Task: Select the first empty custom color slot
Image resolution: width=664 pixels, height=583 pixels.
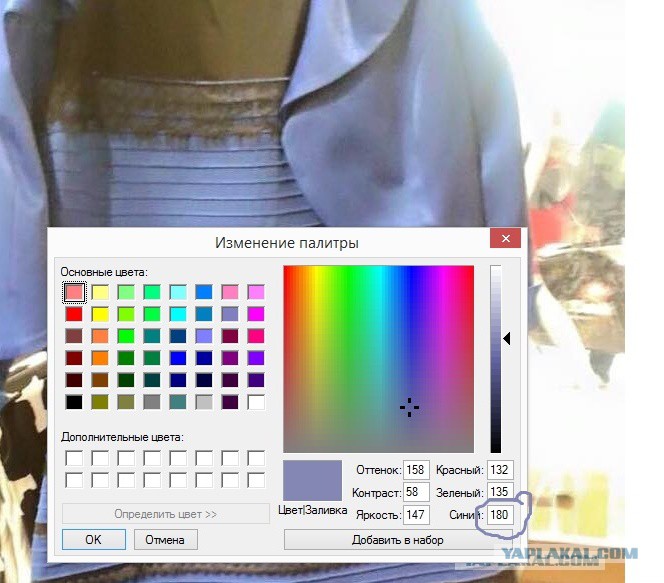Action: [x=74, y=458]
